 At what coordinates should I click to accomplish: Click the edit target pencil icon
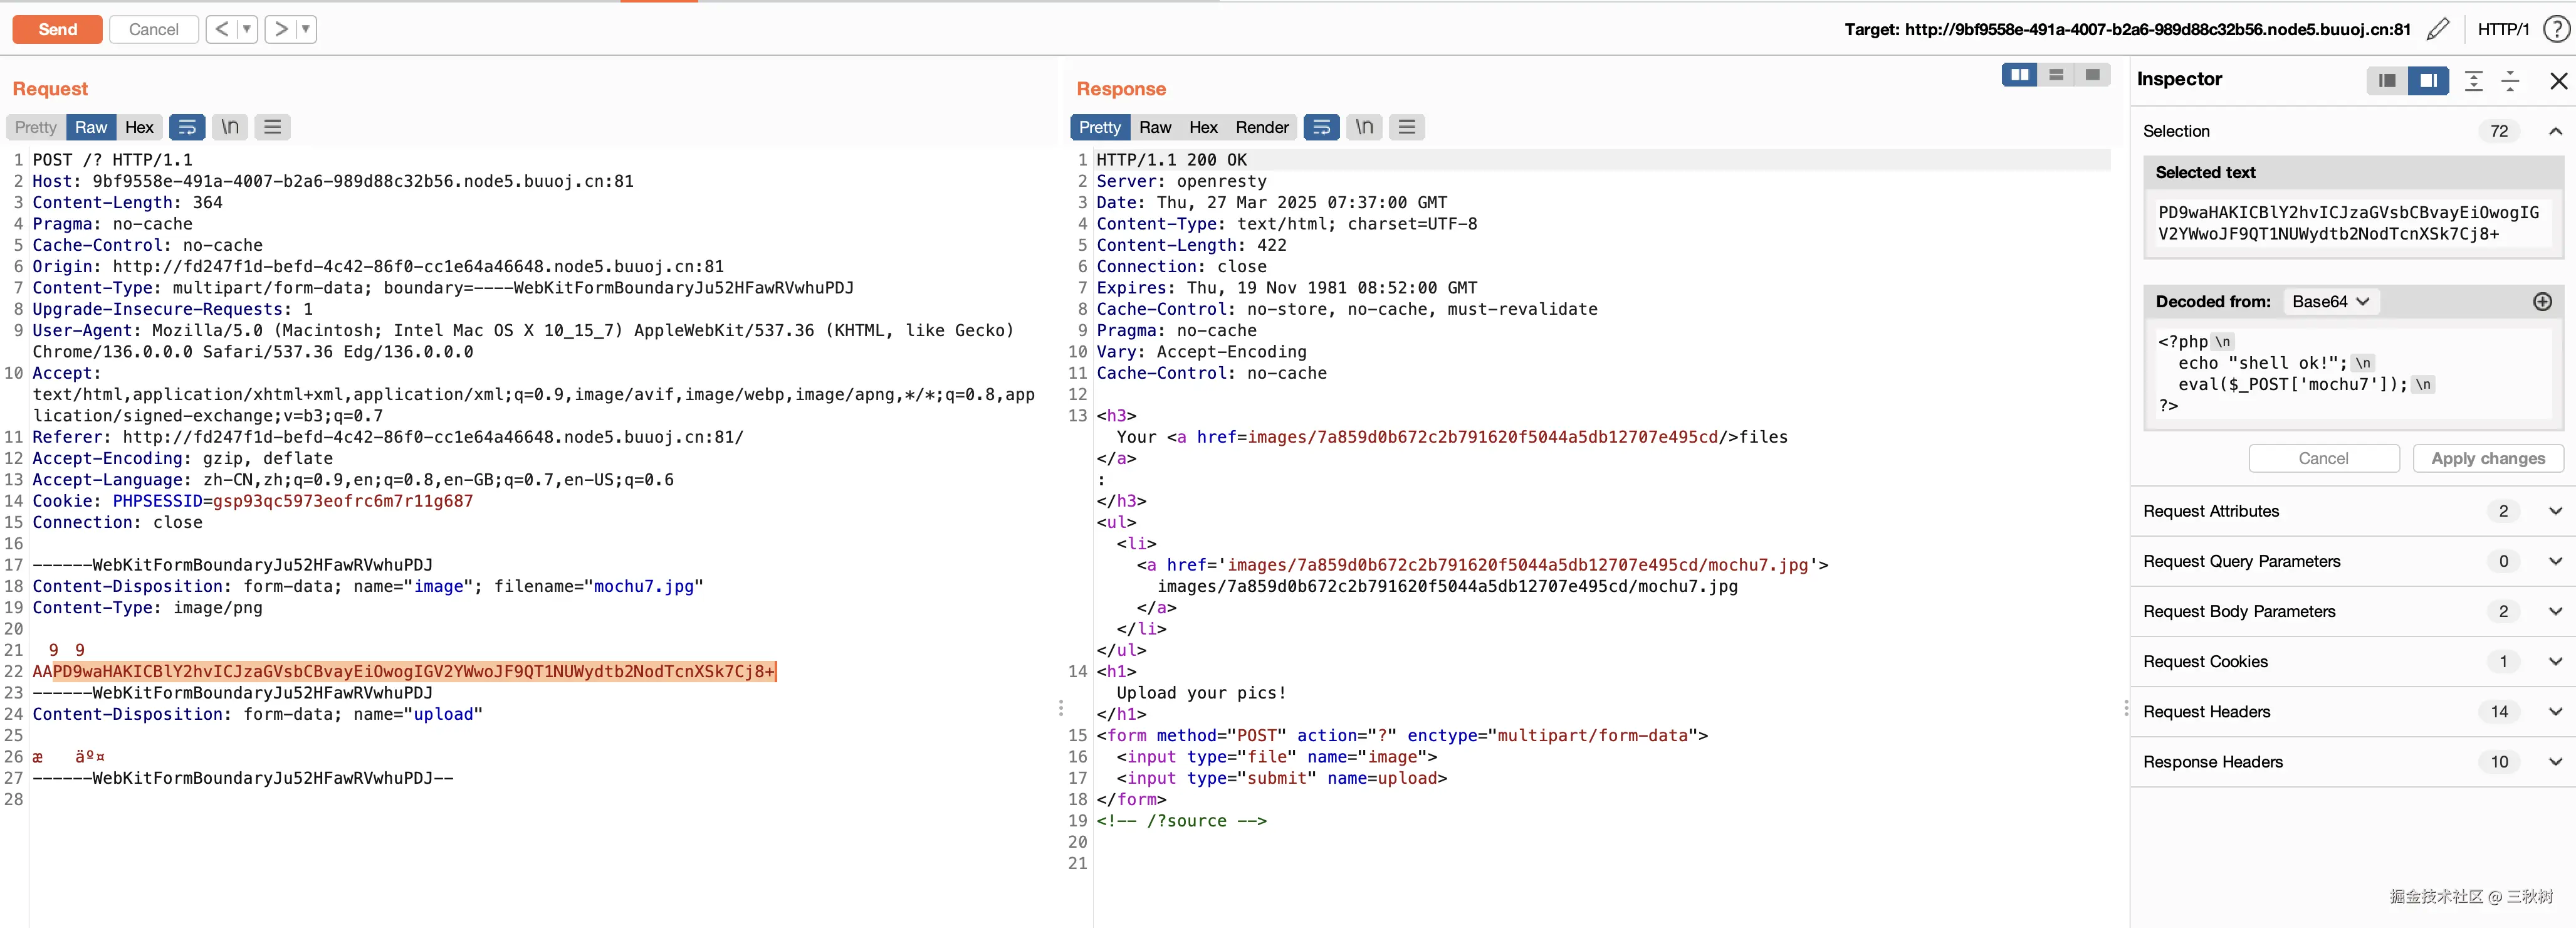pos(2438,29)
